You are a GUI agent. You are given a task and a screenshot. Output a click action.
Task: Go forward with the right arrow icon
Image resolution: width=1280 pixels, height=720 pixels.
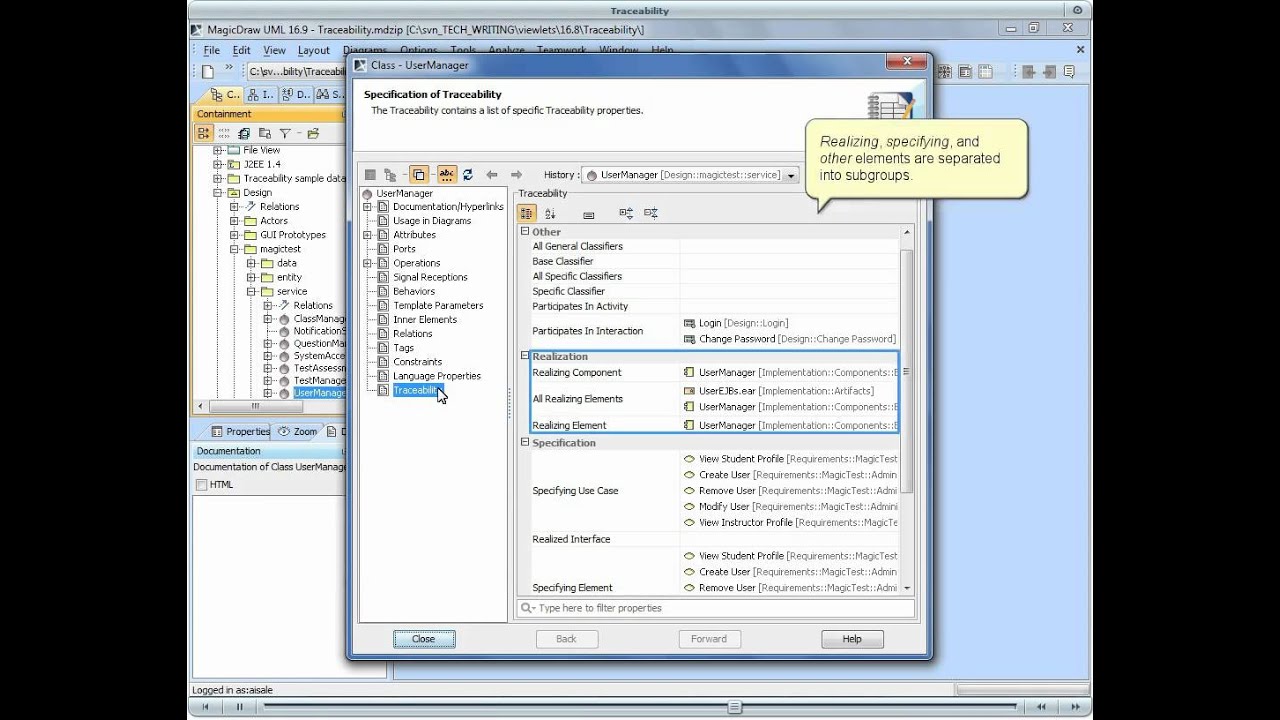pyautogui.click(x=516, y=175)
